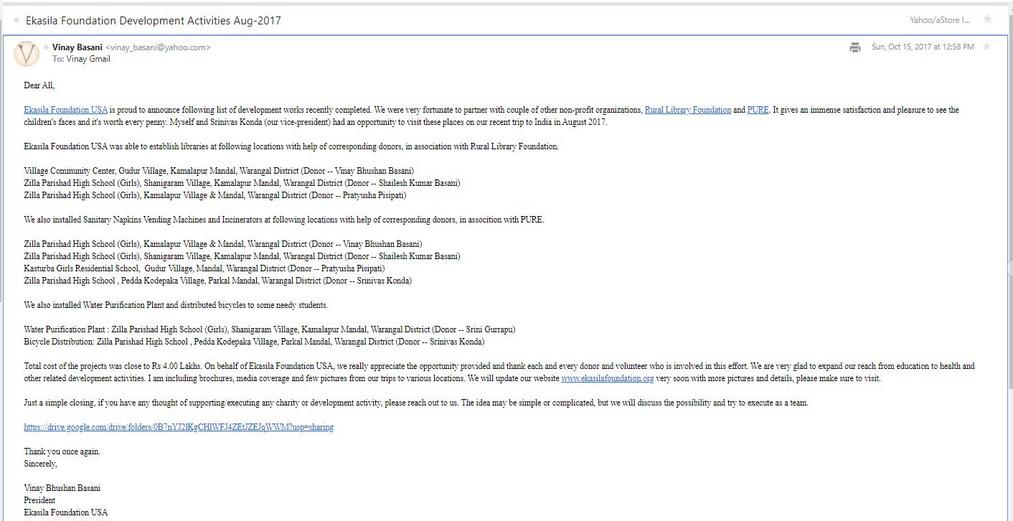1013x521 pixels.
Task: Click the 'Sincerely,' sign-off
Action: point(41,463)
